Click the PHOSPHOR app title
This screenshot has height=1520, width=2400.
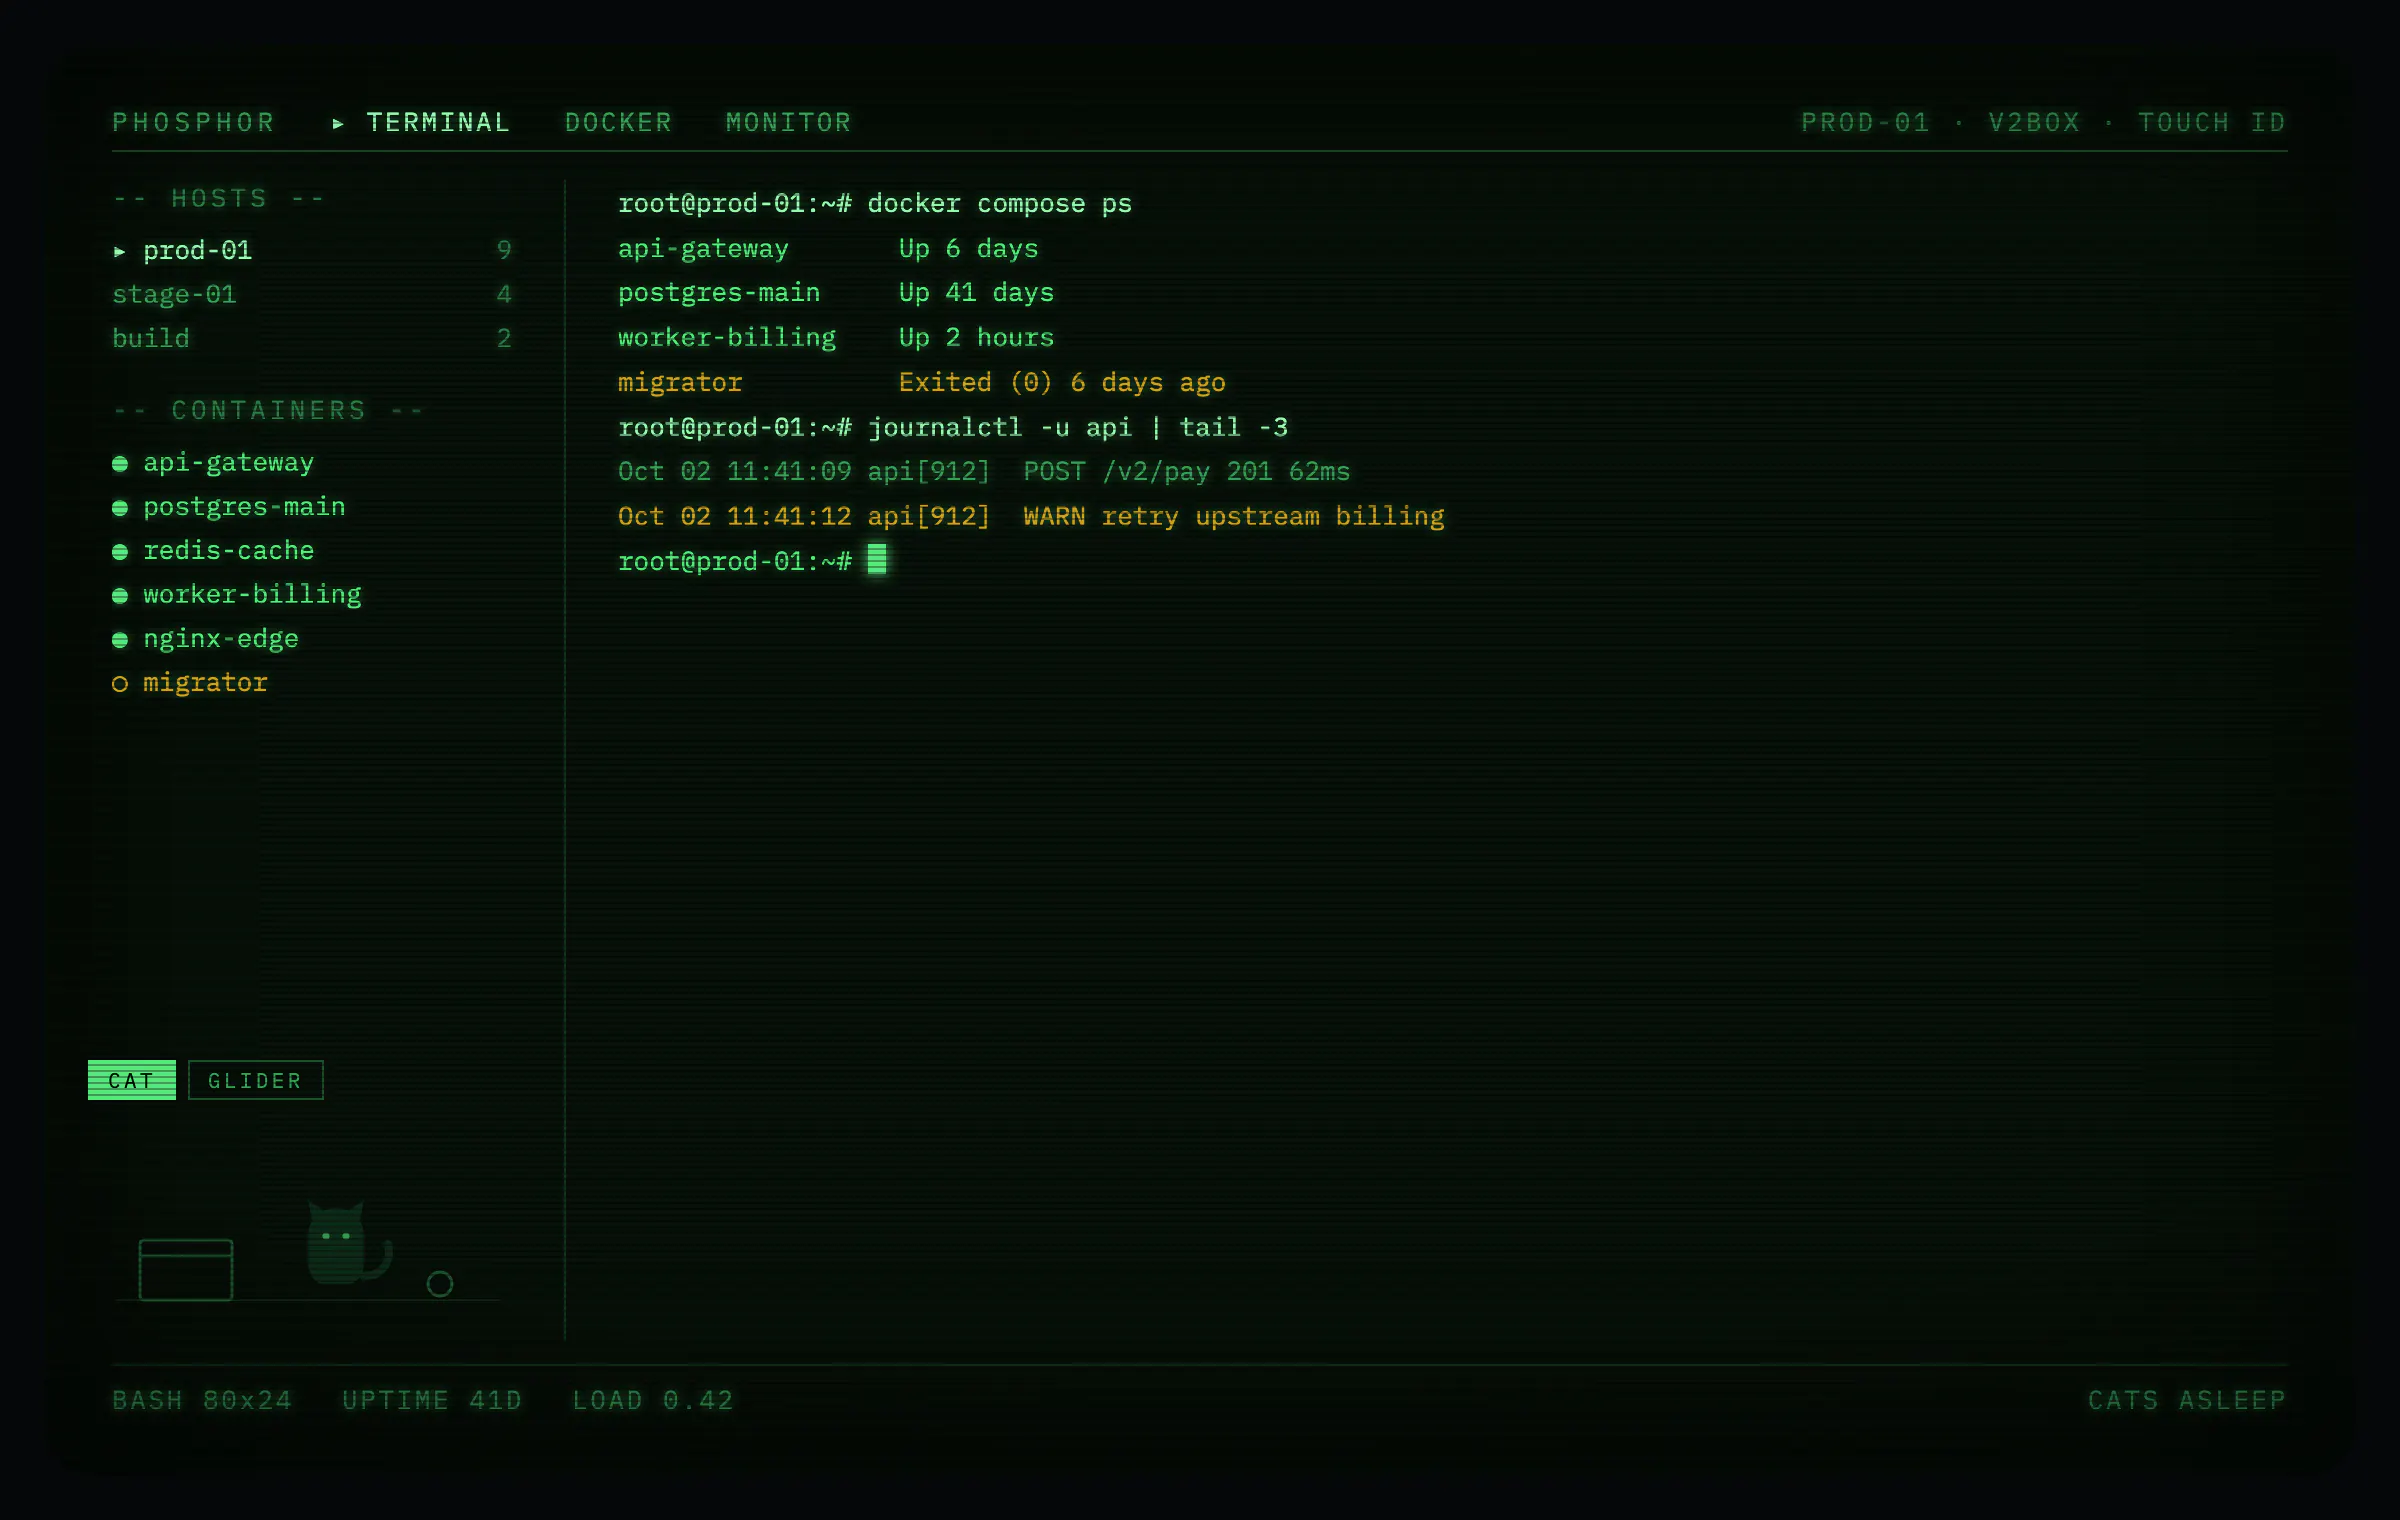pos(193,122)
